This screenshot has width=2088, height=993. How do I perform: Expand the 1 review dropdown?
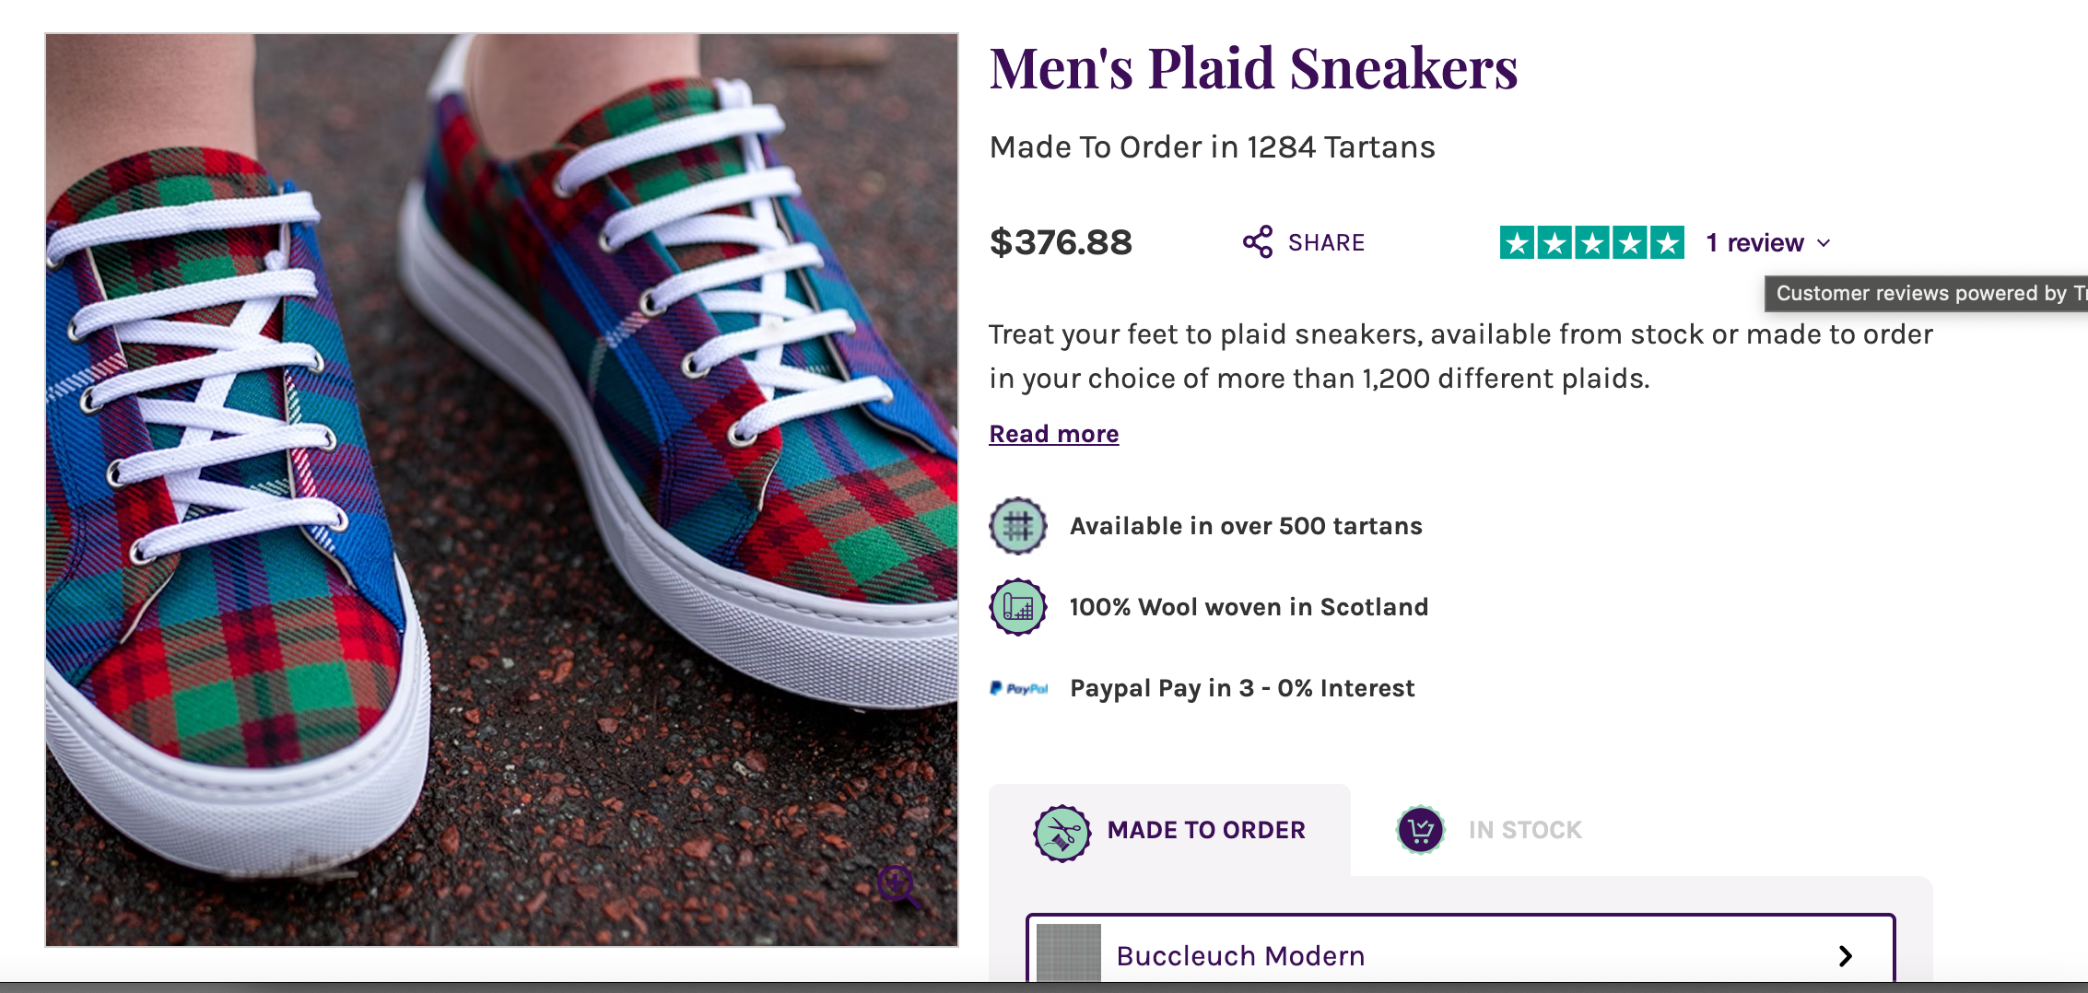pos(1768,243)
